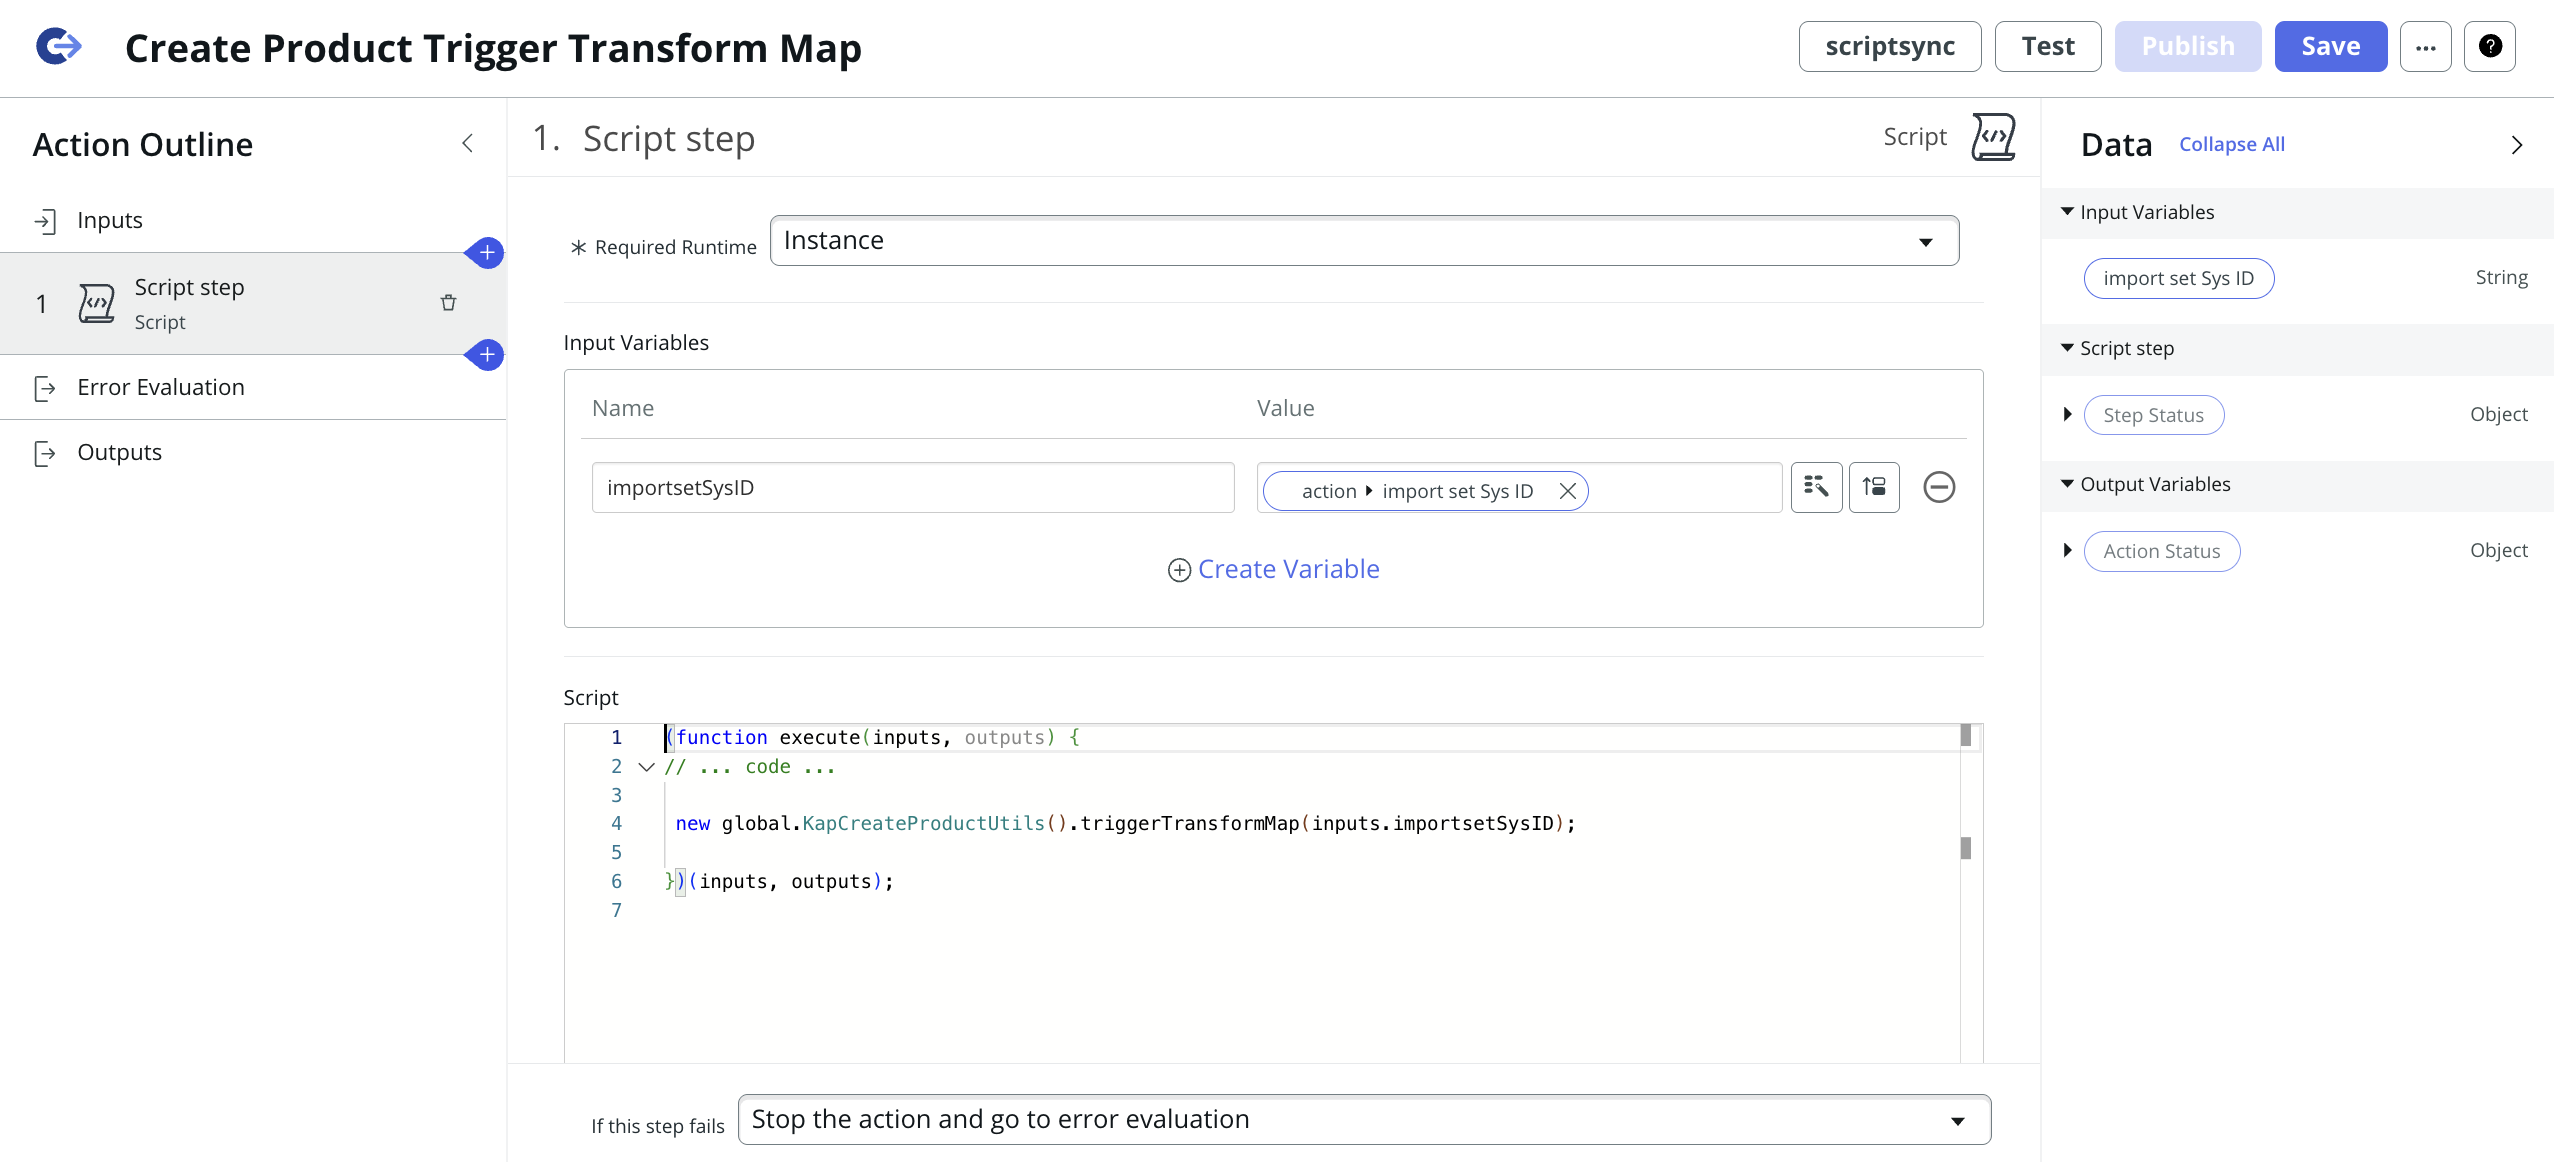
Task: Open the Required Runtime dropdown
Action: (1364, 241)
